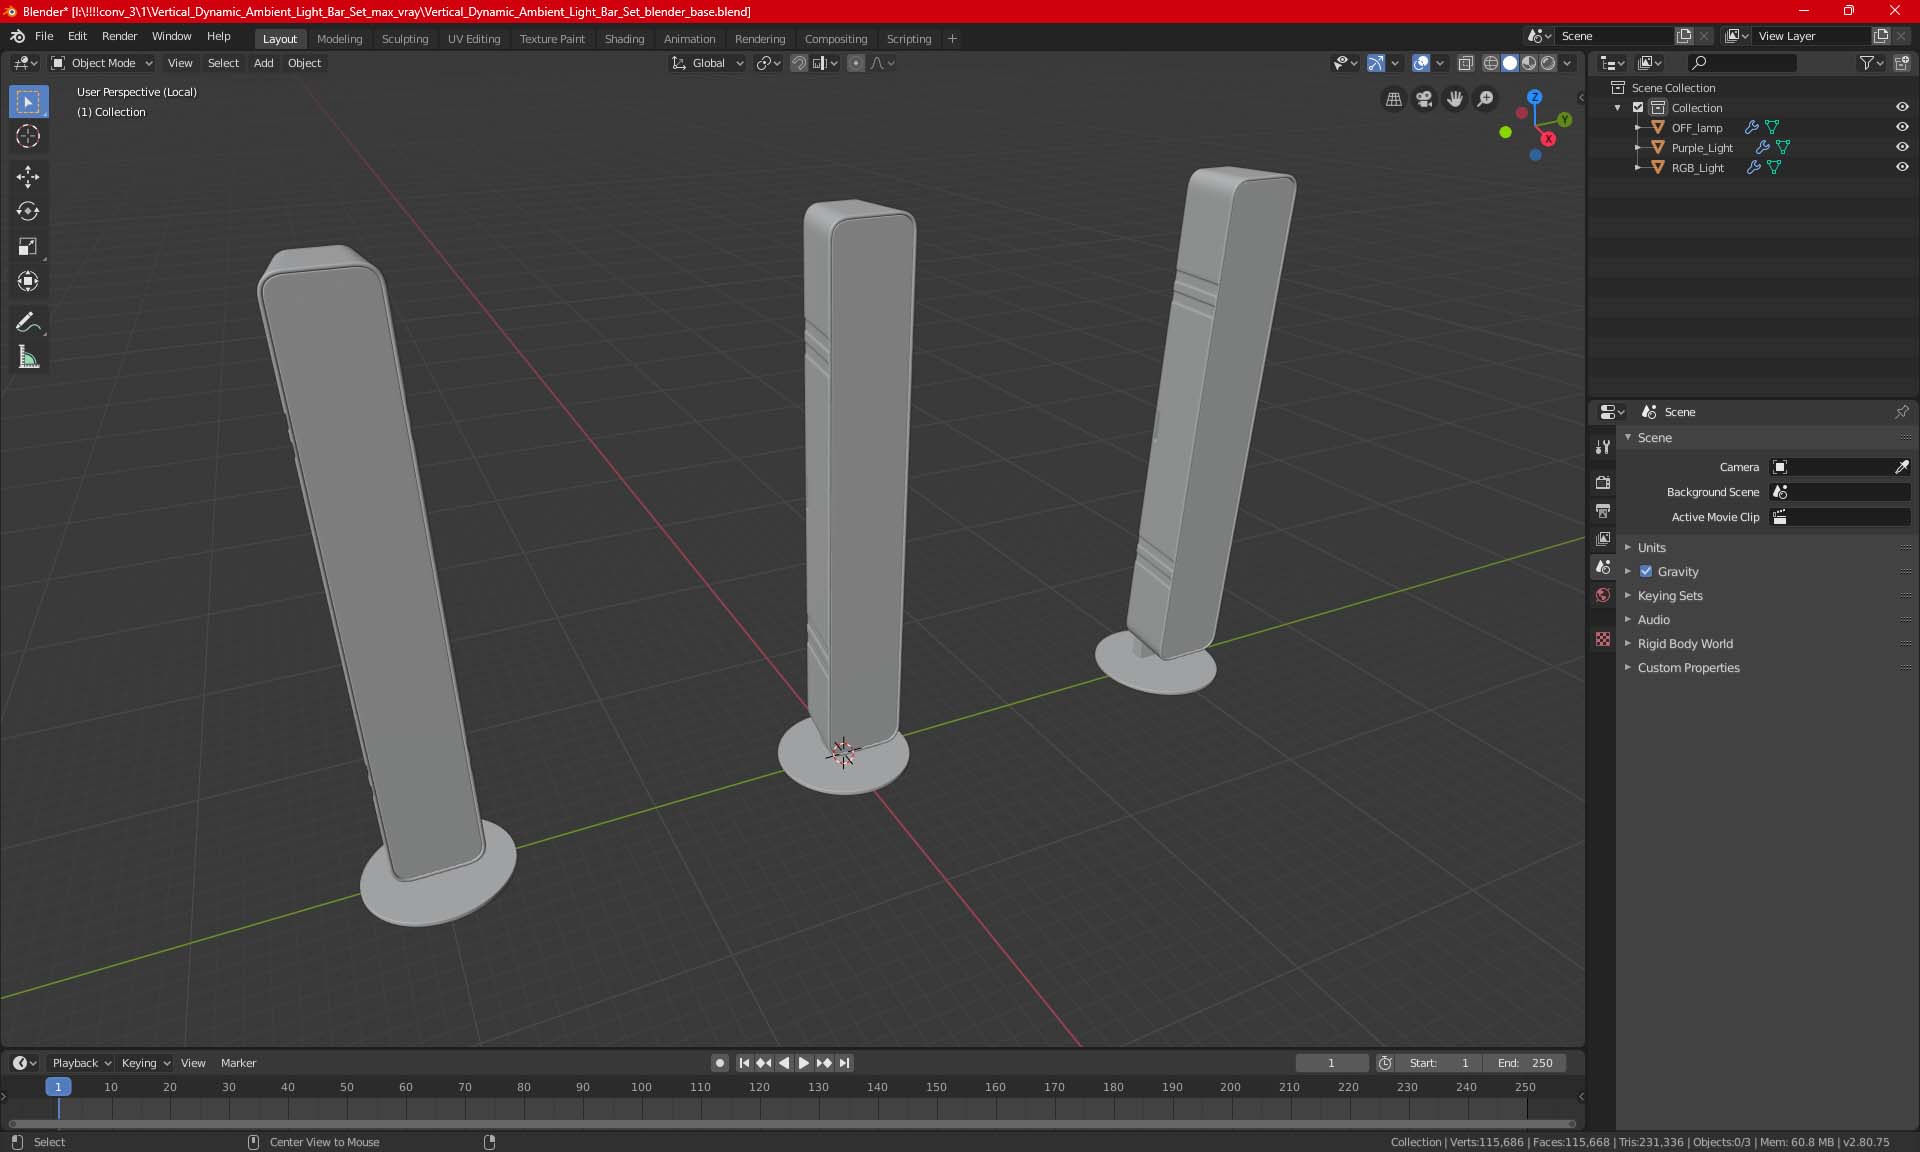Screen dimensions: 1920x1152
Task: Expand the Keying Sets panel
Action: point(1669,596)
